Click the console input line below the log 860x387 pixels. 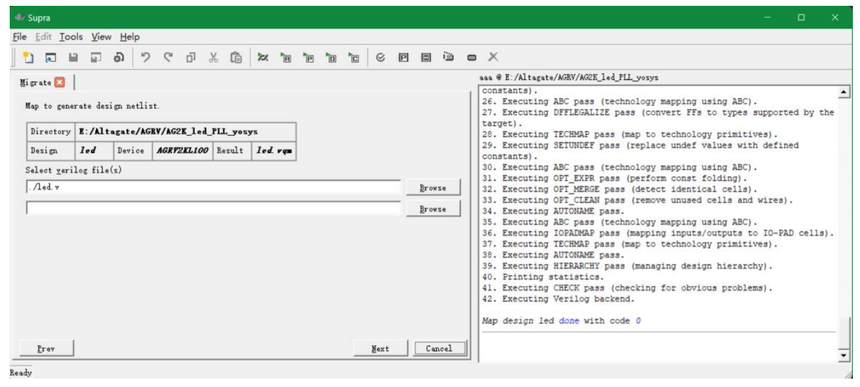coord(658,347)
